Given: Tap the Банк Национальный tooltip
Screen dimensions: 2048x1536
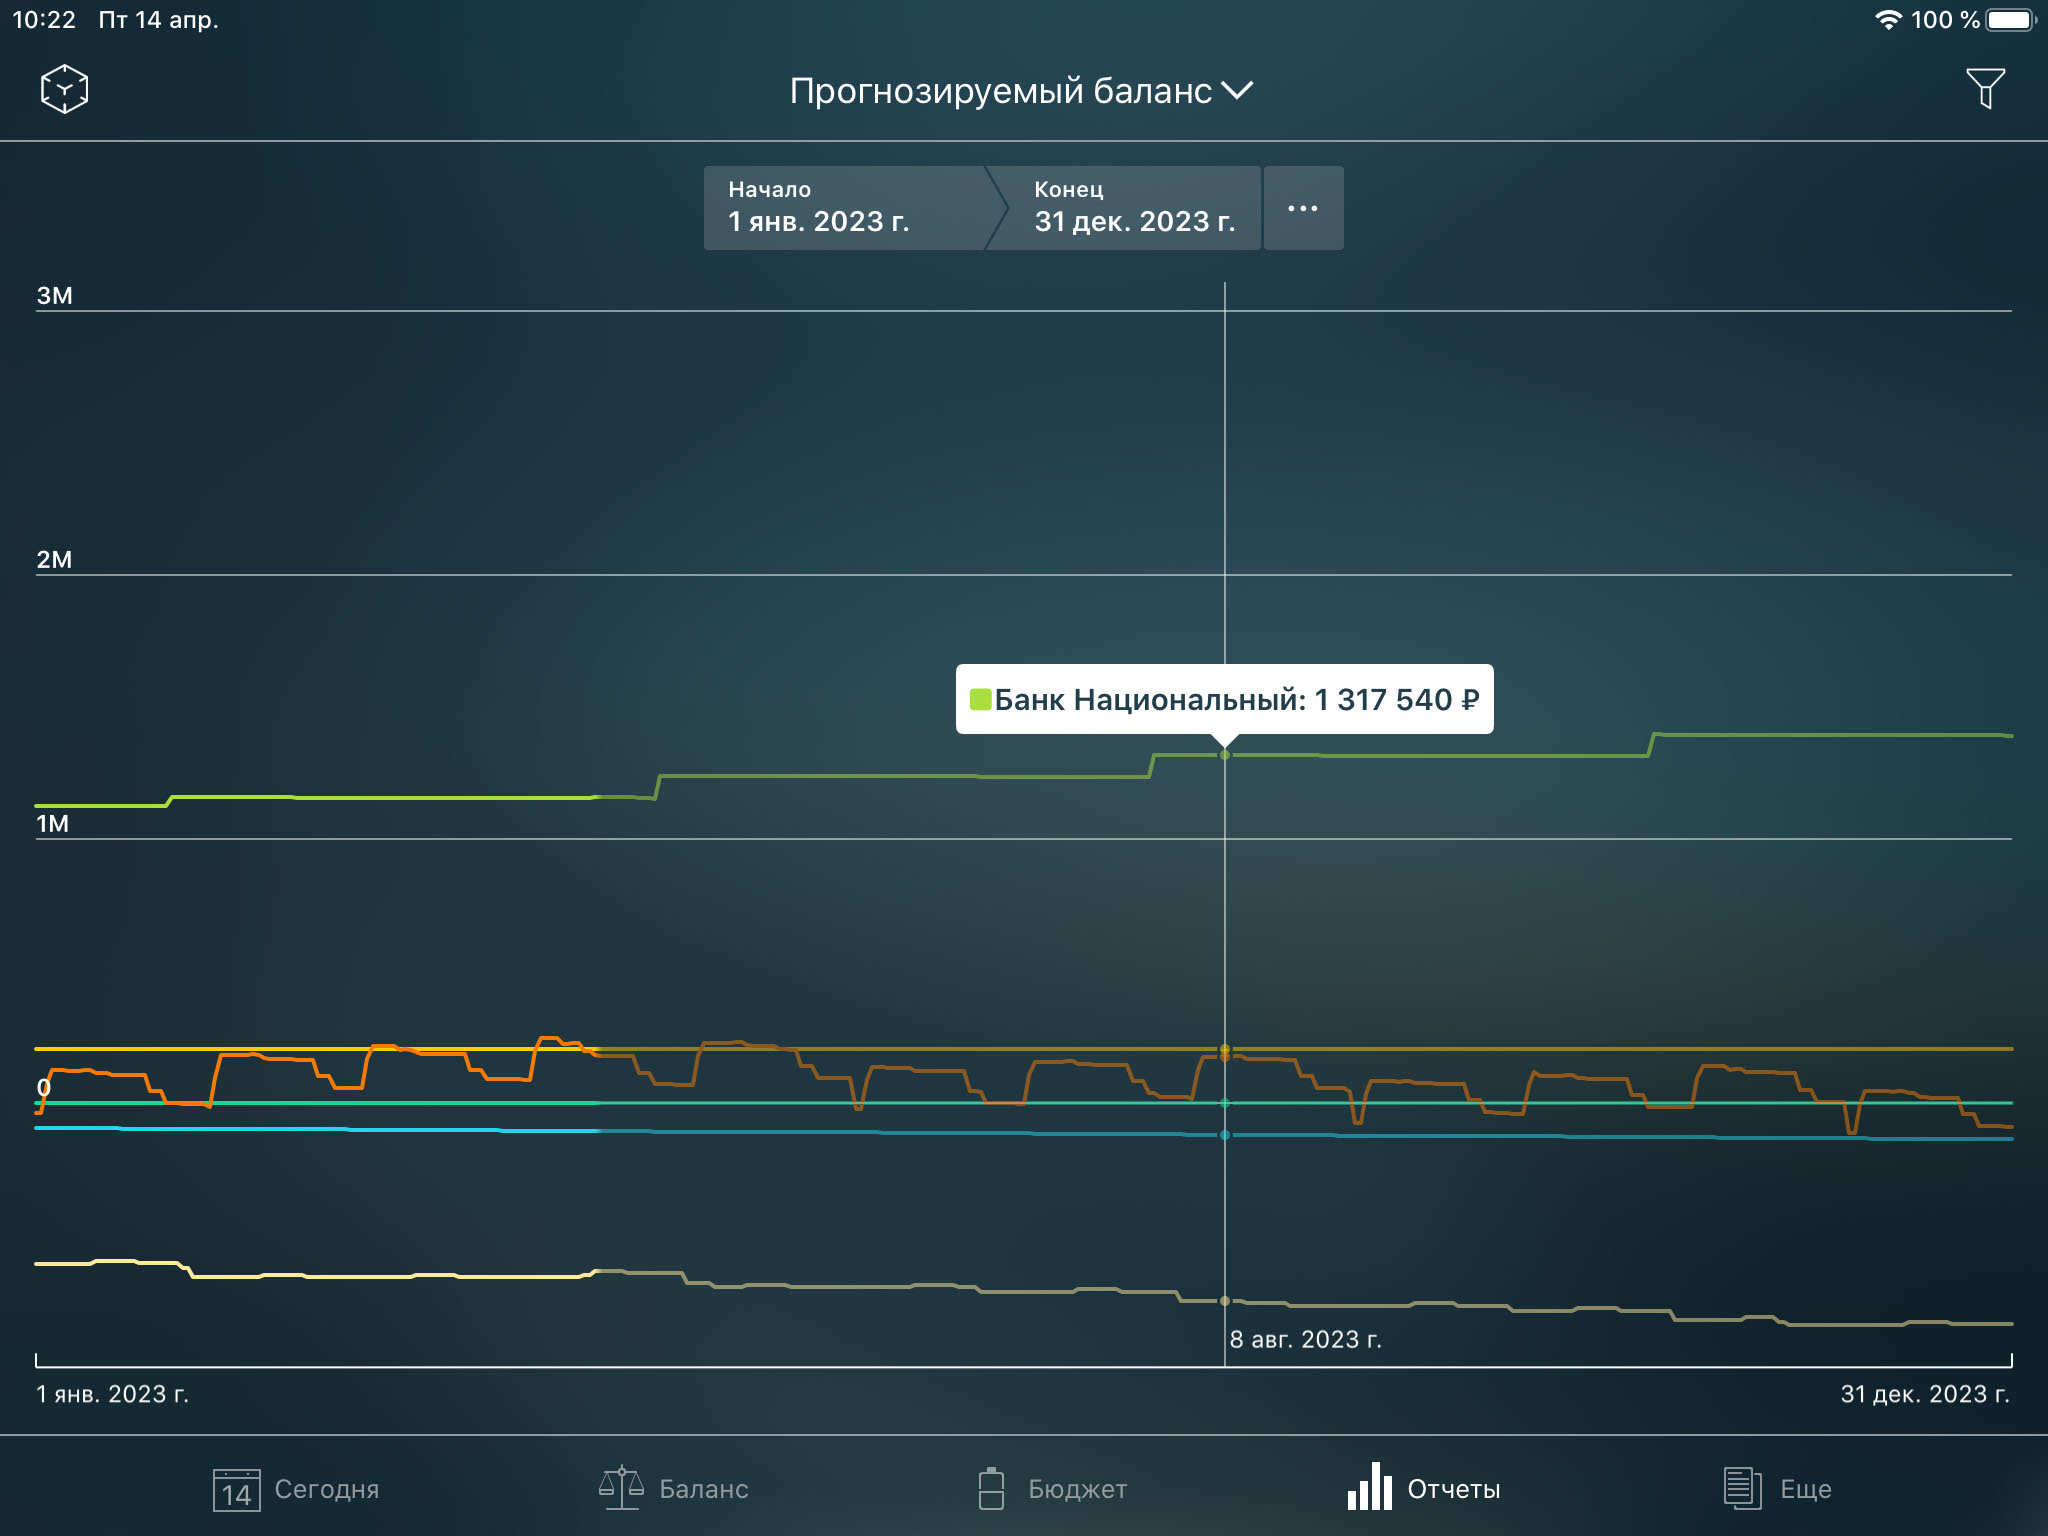Looking at the screenshot, I should tap(1224, 699).
